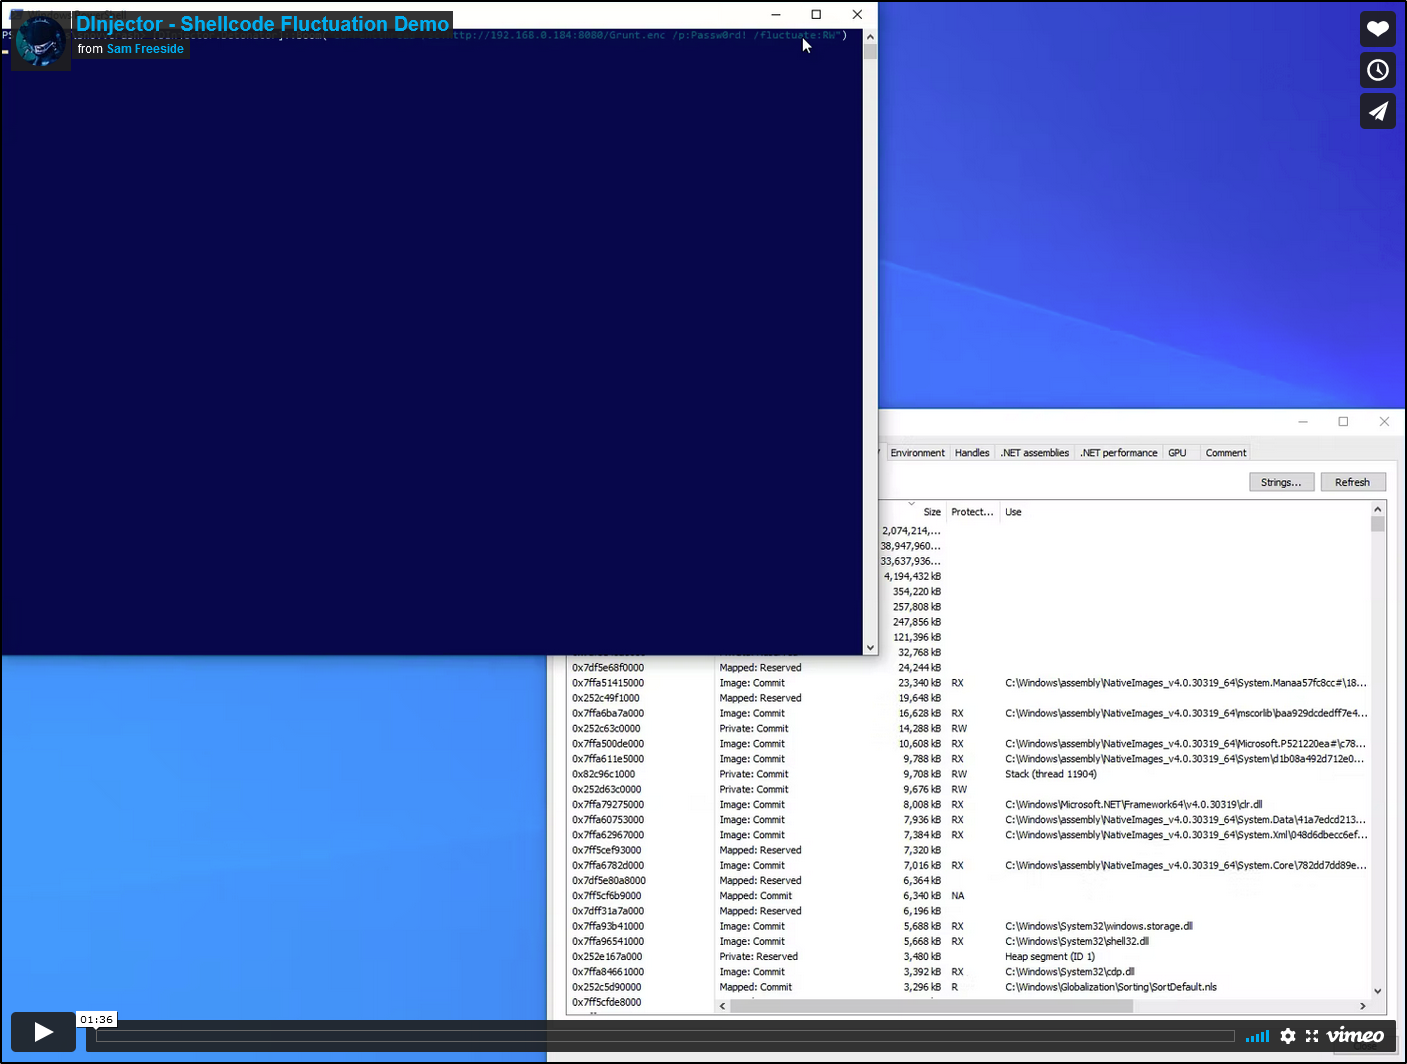Add video to Watch Later
The image size is (1407, 1064).
point(1377,70)
